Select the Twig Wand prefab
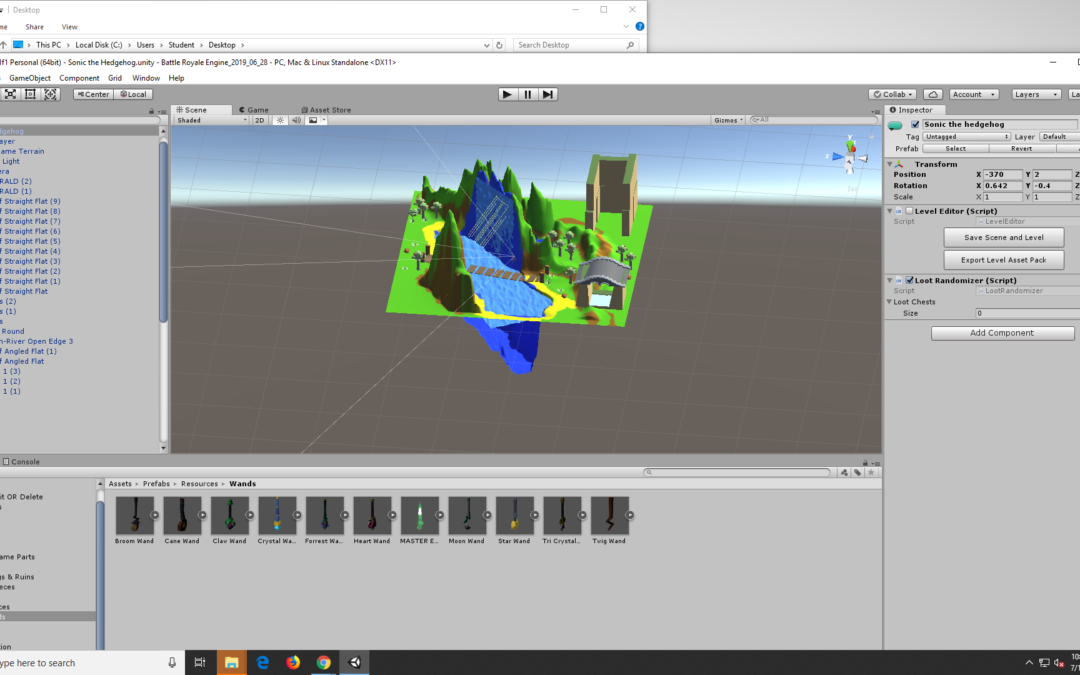Viewport: 1080px width, 675px height. coord(610,520)
